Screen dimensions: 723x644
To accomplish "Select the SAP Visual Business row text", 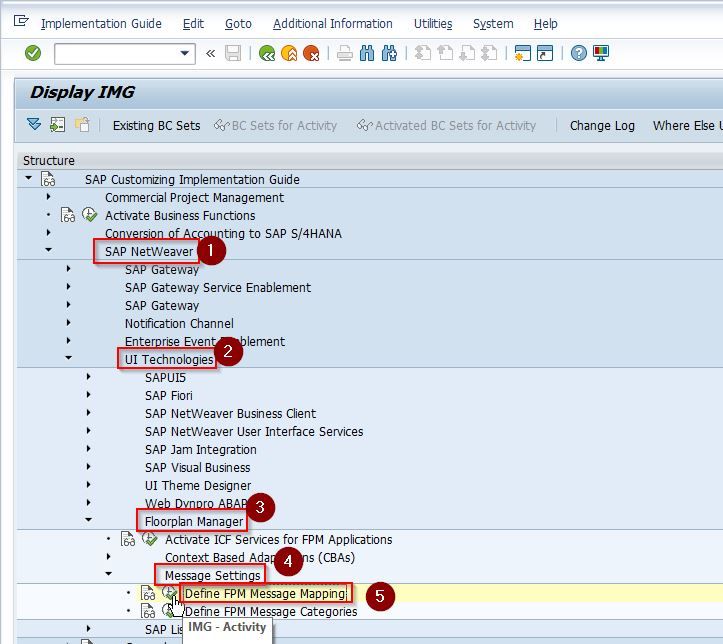I will (197, 467).
